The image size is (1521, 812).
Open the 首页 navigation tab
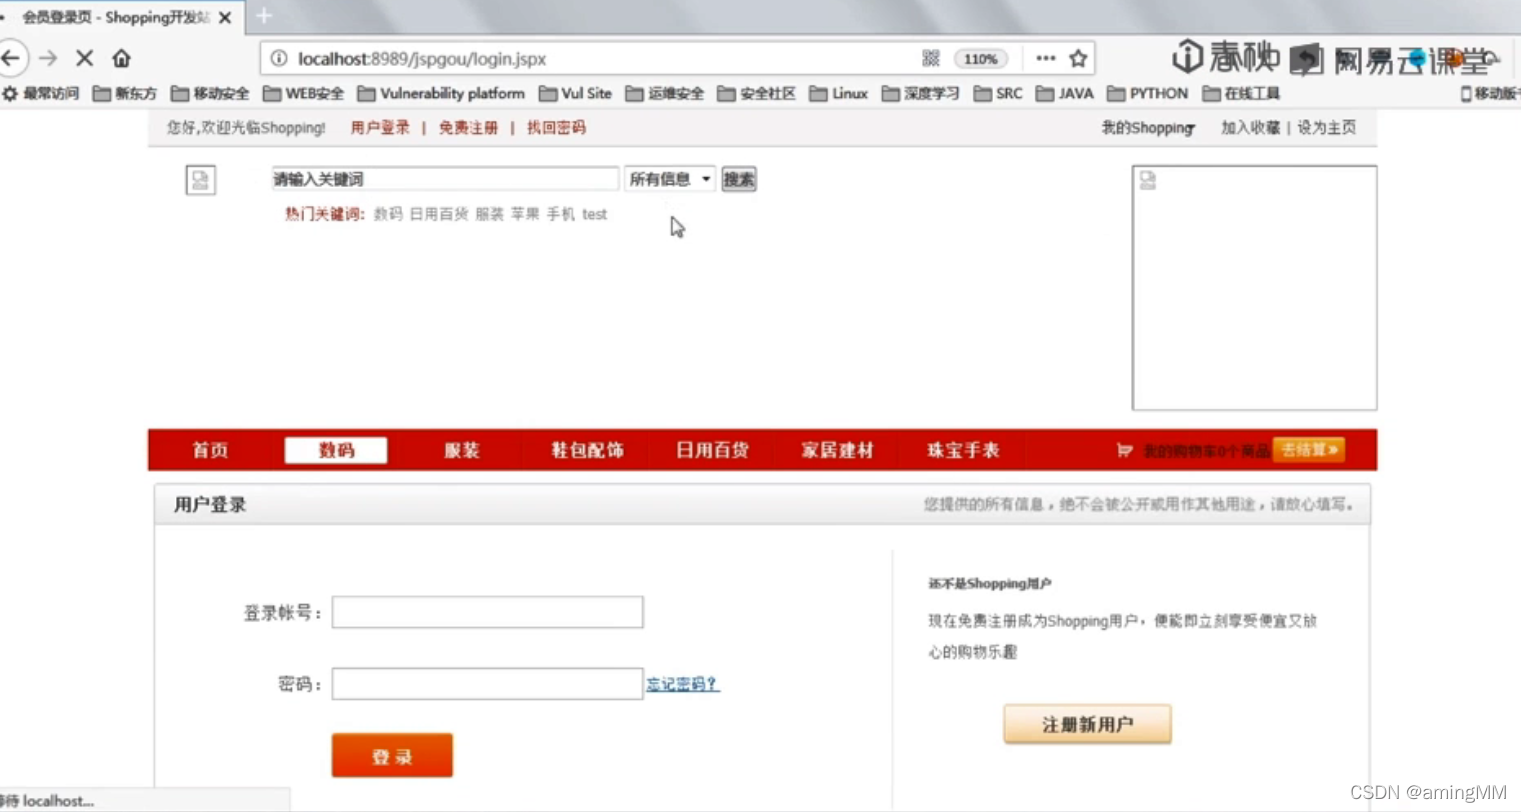pyautogui.click(x=210, y=450)
